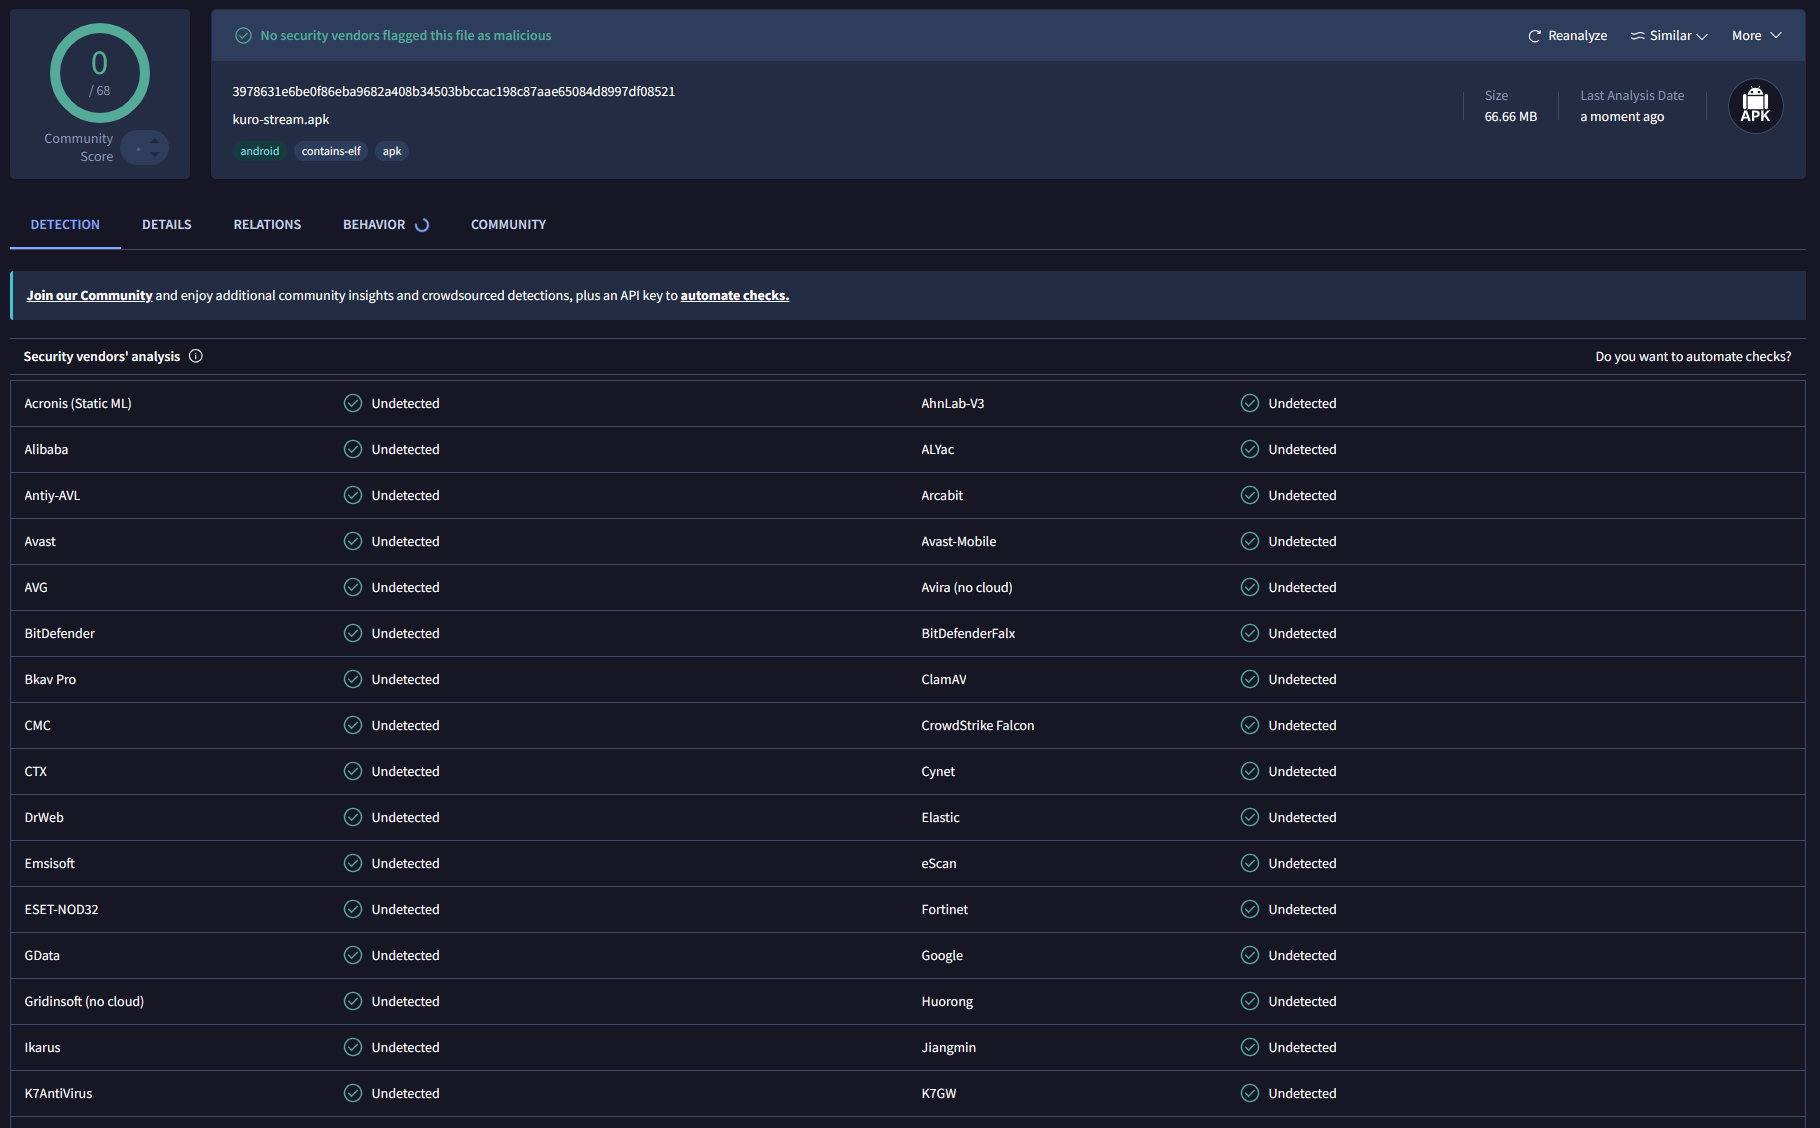Click the check icon in CTX row
1820x1128 pixels.
(x=353, y=771)
